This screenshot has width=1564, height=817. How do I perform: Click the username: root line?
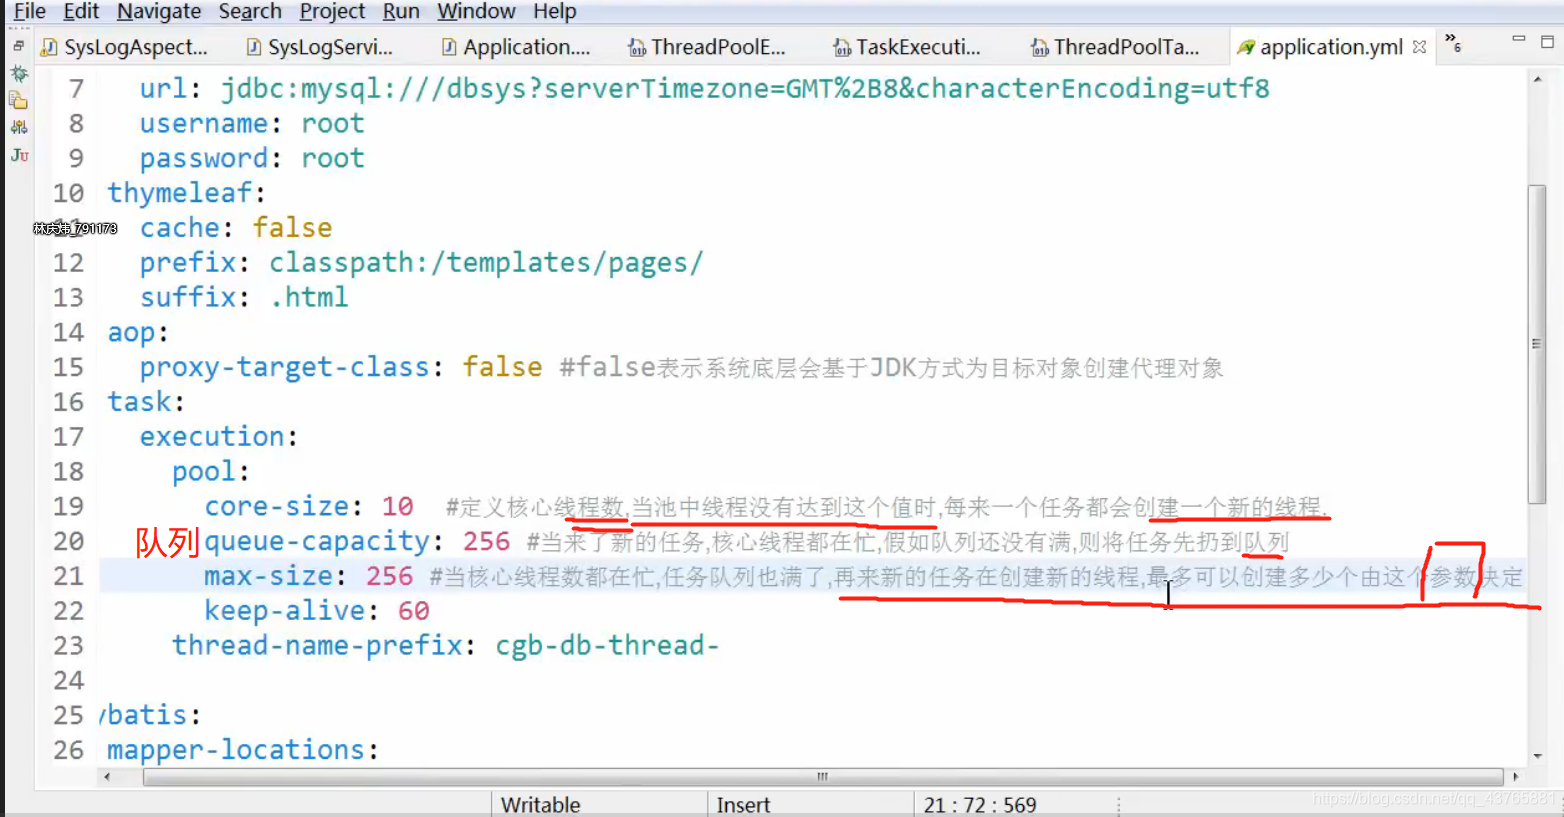point(252,123)
